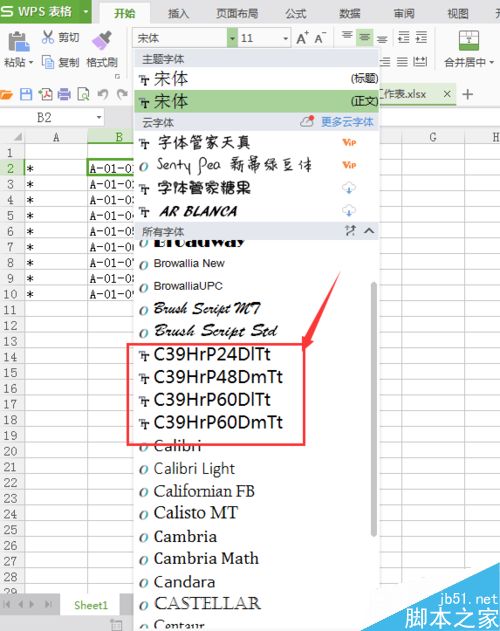Click the column G header
This screenshot has width=500, height=631.
(x=433, y=137)
